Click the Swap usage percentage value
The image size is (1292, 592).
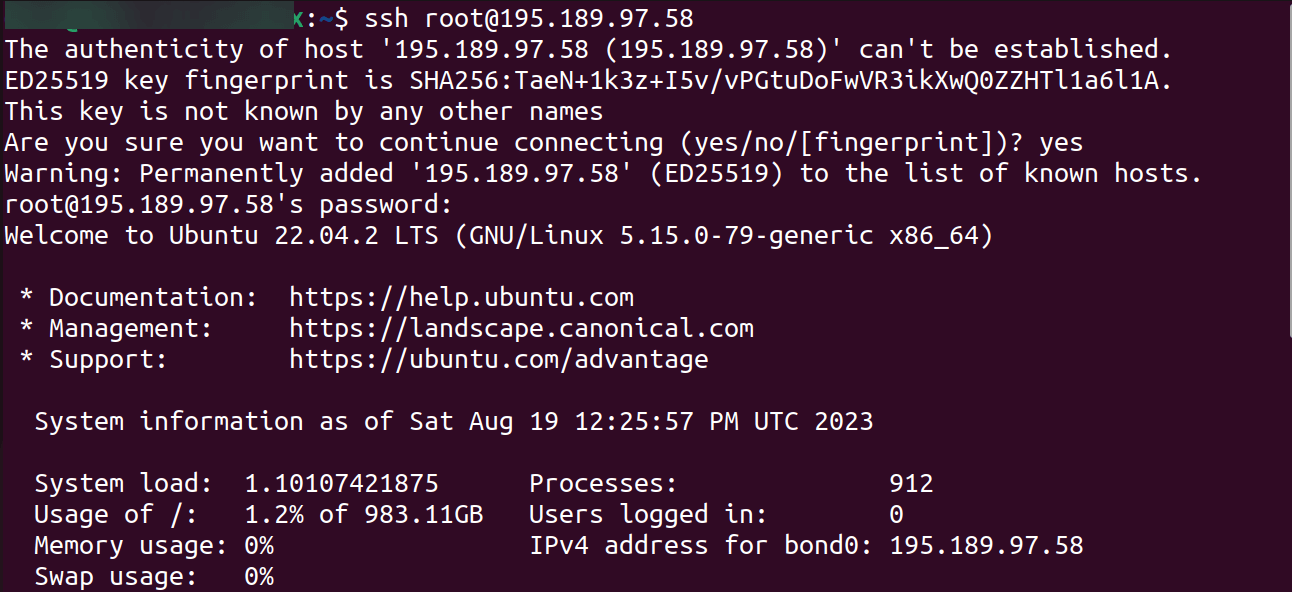tap(259, 576)
